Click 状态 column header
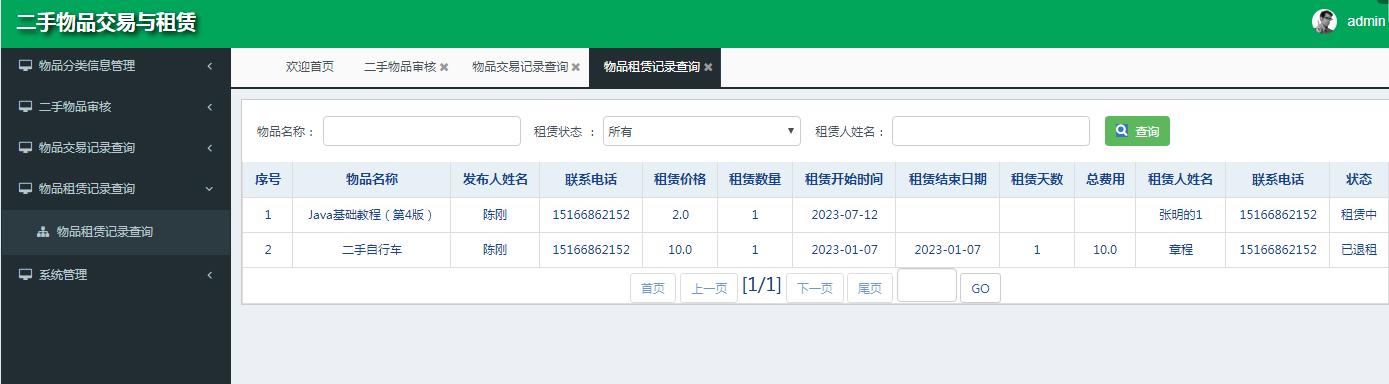 1359,180
